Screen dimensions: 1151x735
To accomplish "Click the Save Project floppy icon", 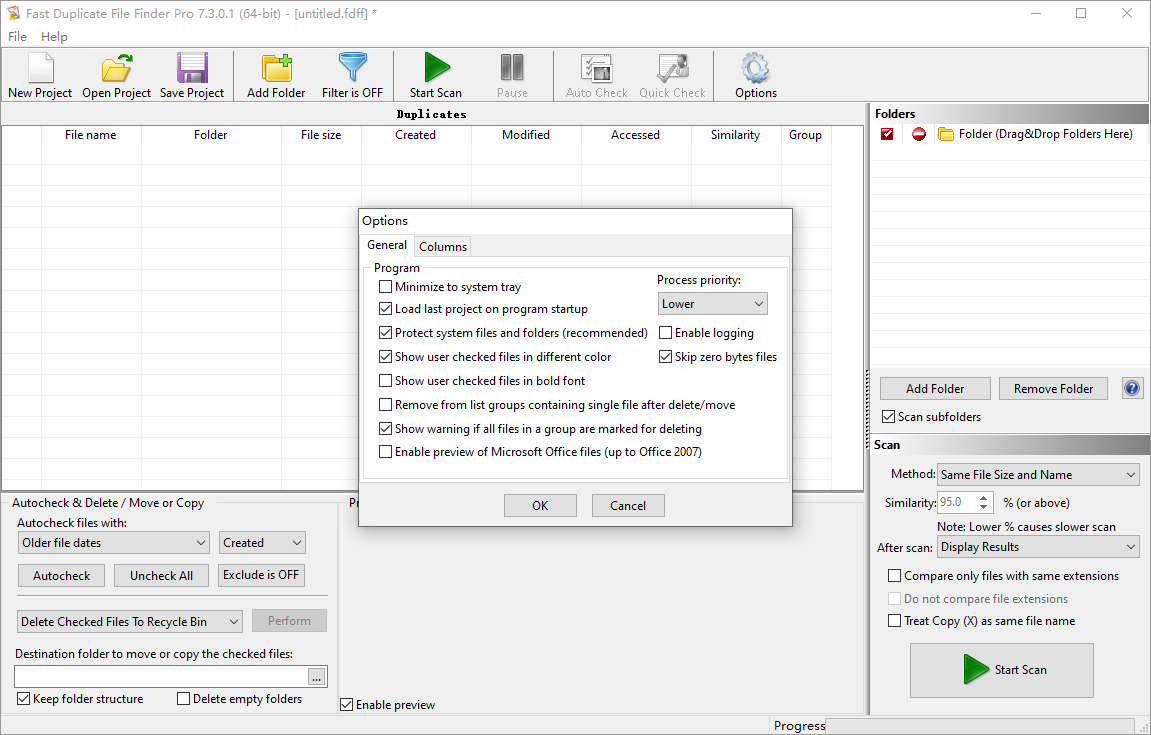I will tap(192, 68).
